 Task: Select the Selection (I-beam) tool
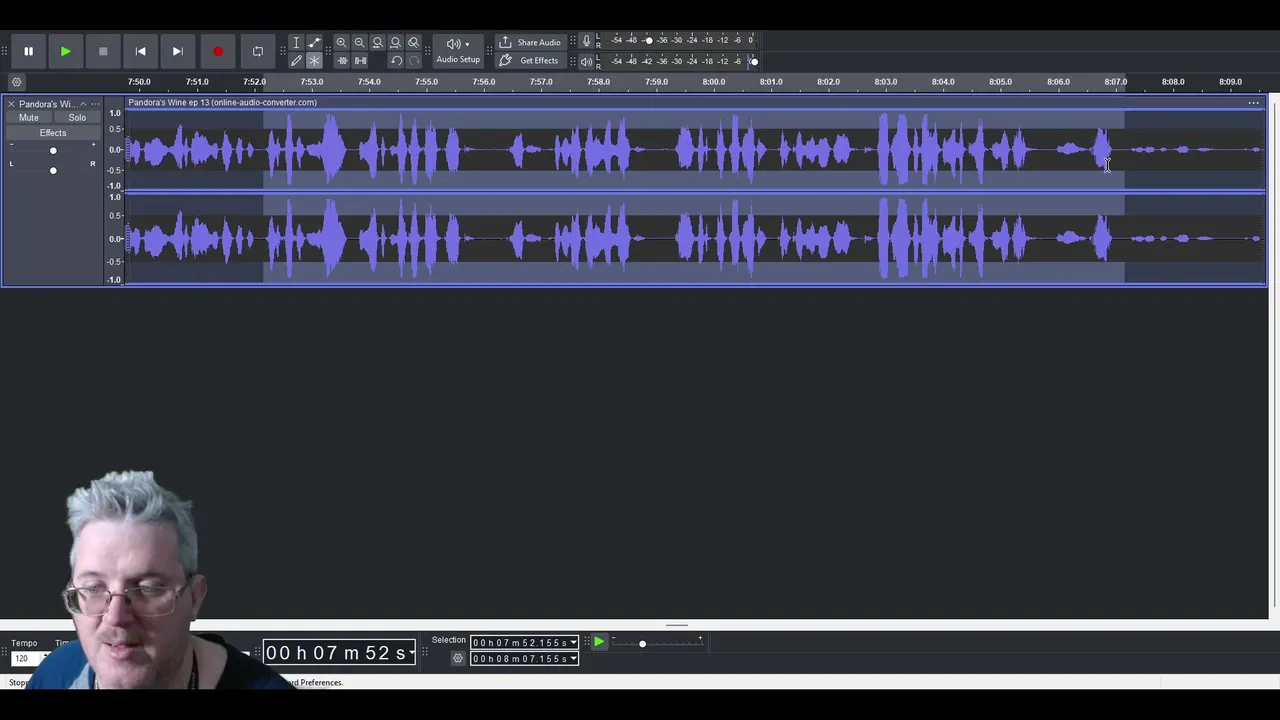pyautogui.click(x=296, y=43)
